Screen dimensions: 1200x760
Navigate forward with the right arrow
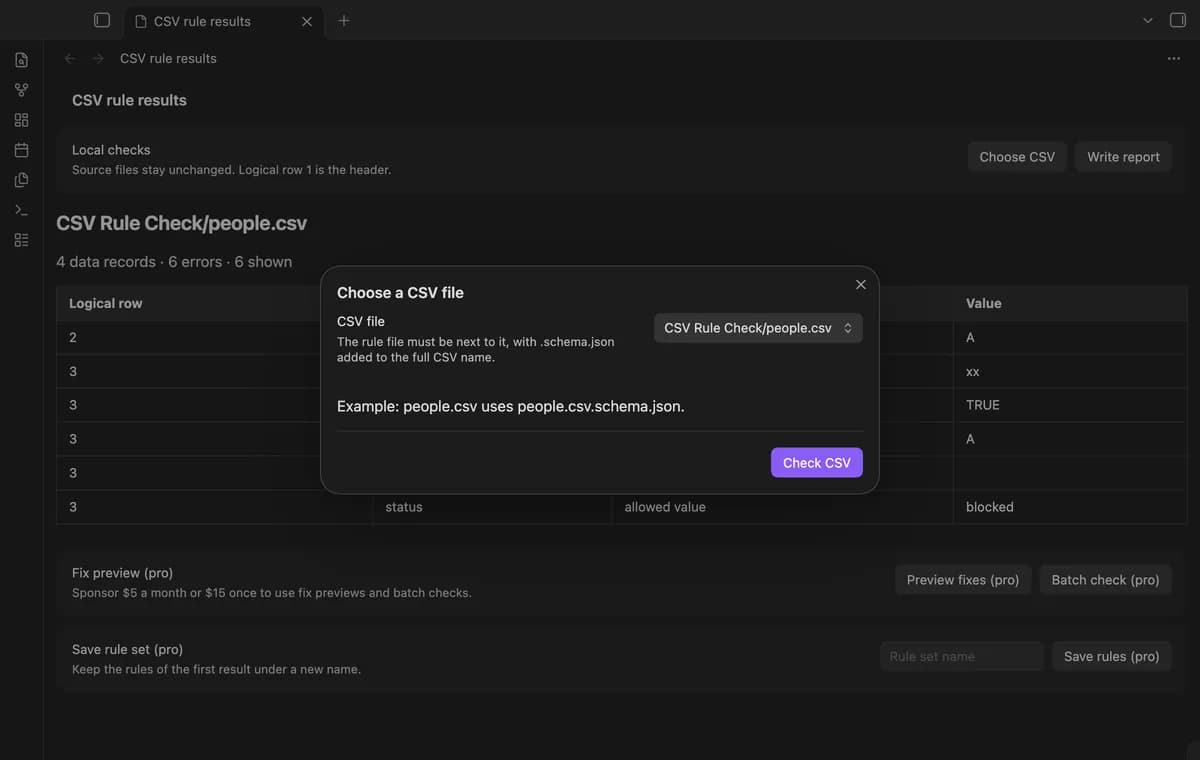point(98,58)
